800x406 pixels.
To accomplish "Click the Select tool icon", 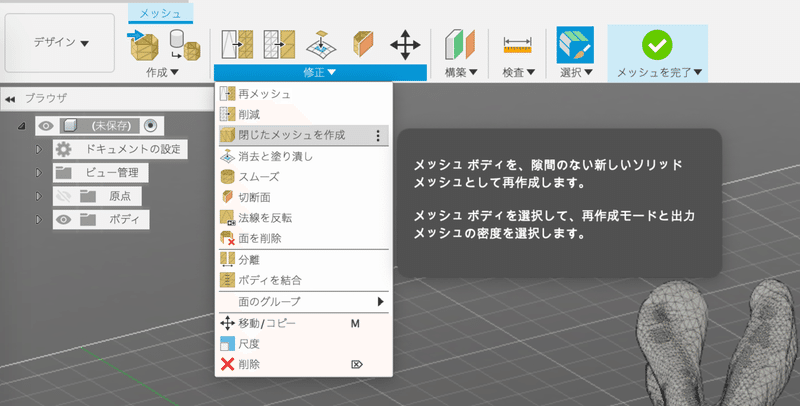I will coord(575,45).
